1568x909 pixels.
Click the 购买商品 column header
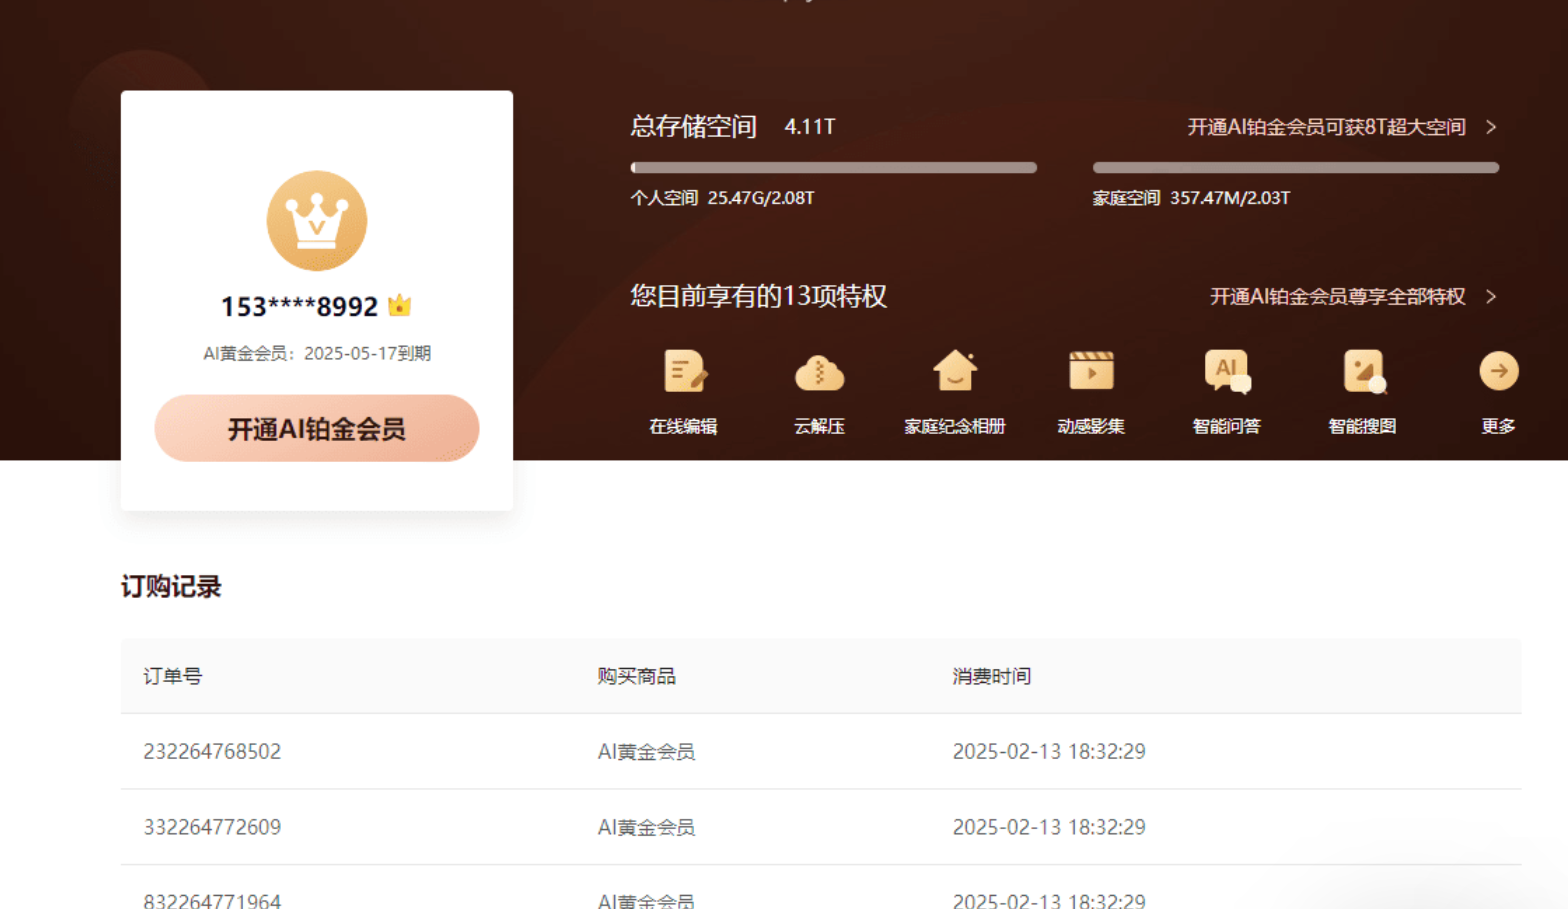coord(636,676)
